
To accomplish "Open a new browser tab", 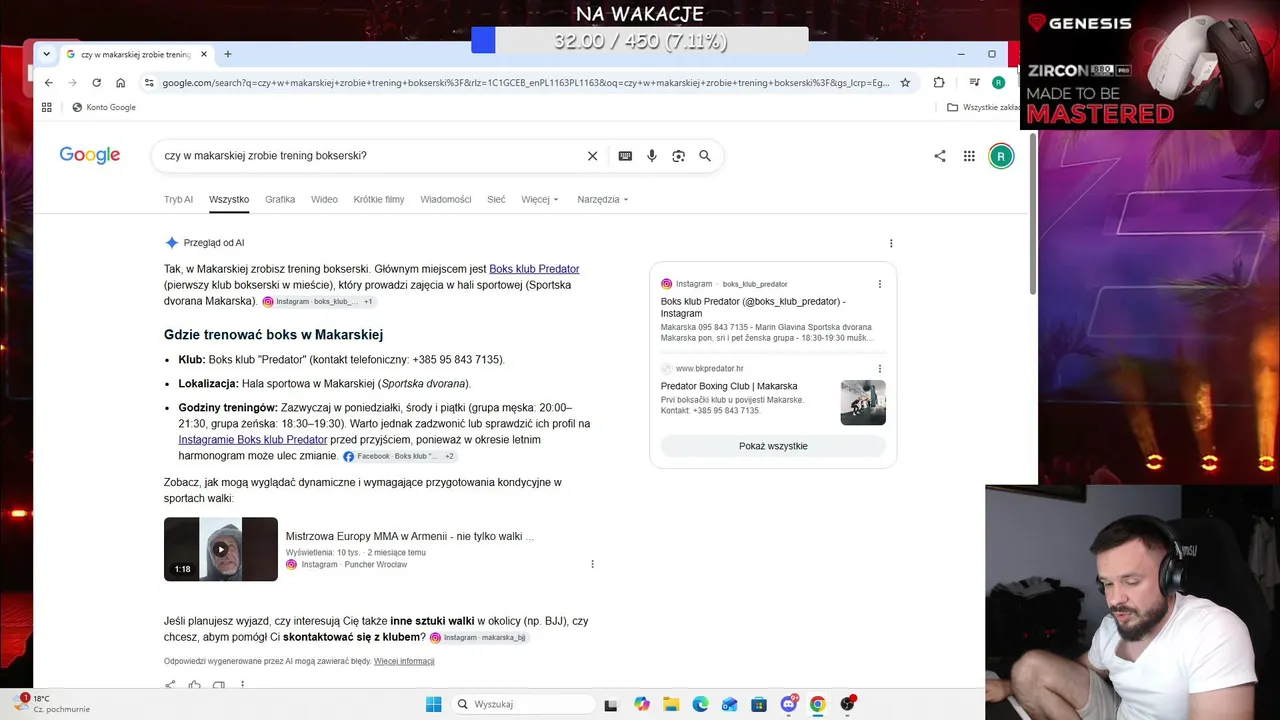I will click(x=228, y=54).
